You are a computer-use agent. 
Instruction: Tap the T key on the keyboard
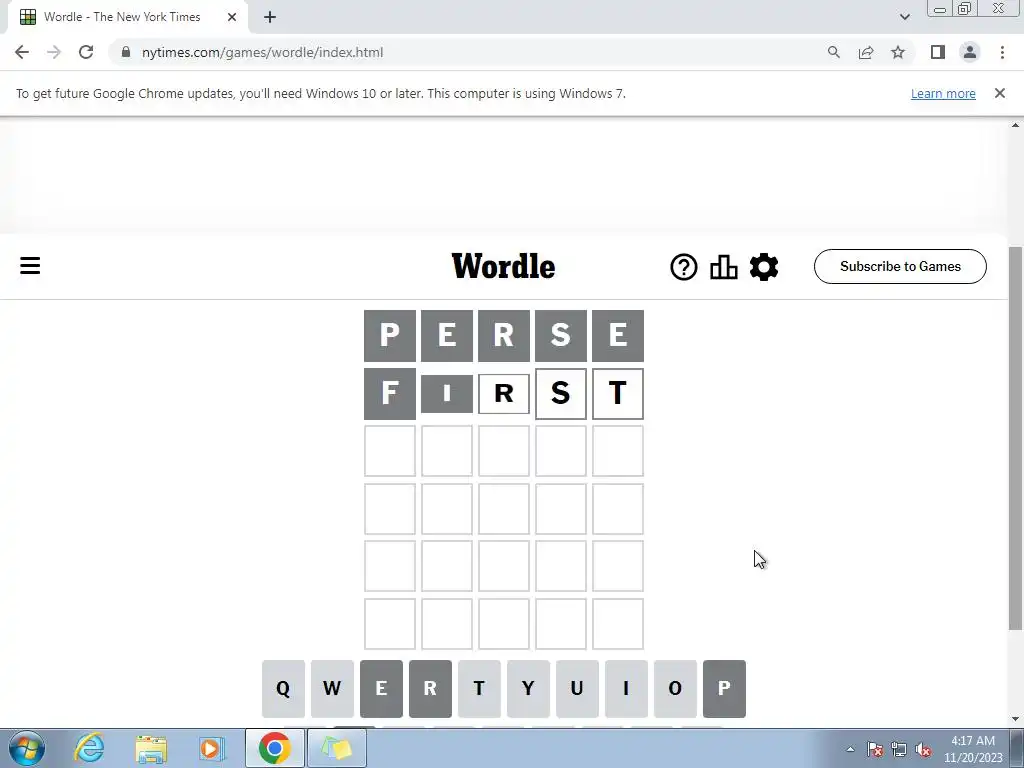tap(479, 688)
